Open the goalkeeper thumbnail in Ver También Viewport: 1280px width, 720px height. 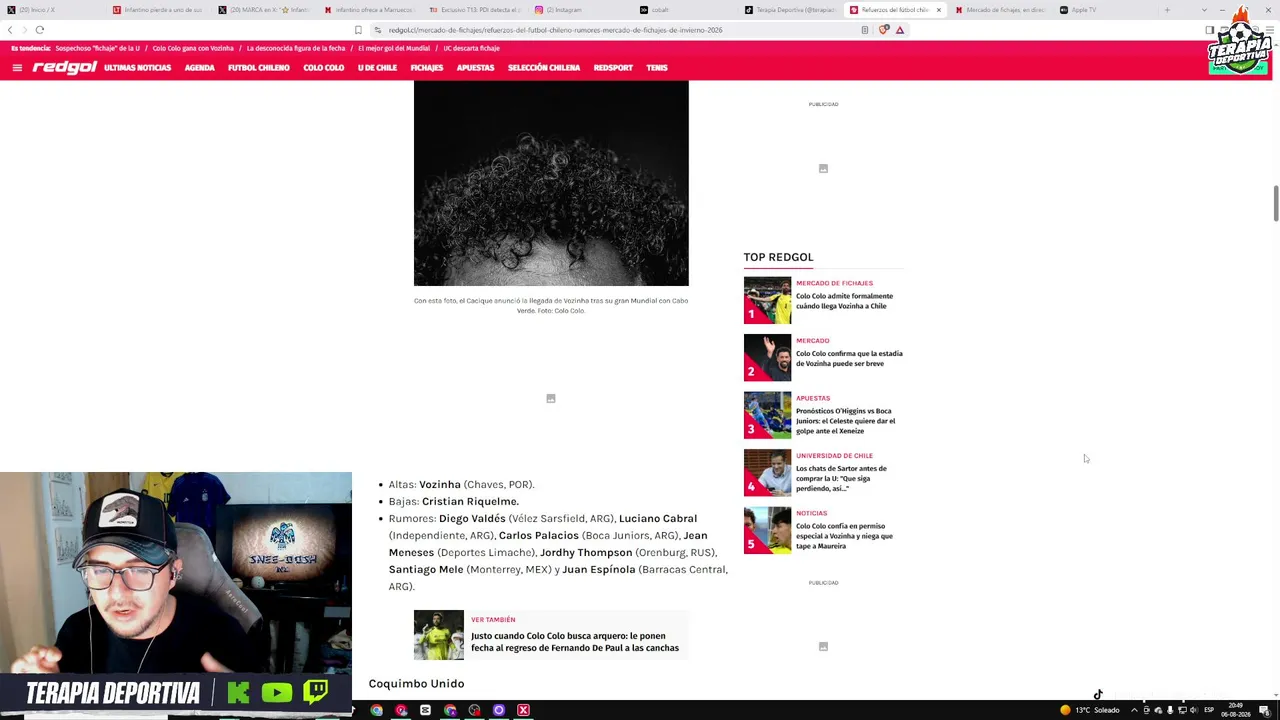[x=439, y=635]
